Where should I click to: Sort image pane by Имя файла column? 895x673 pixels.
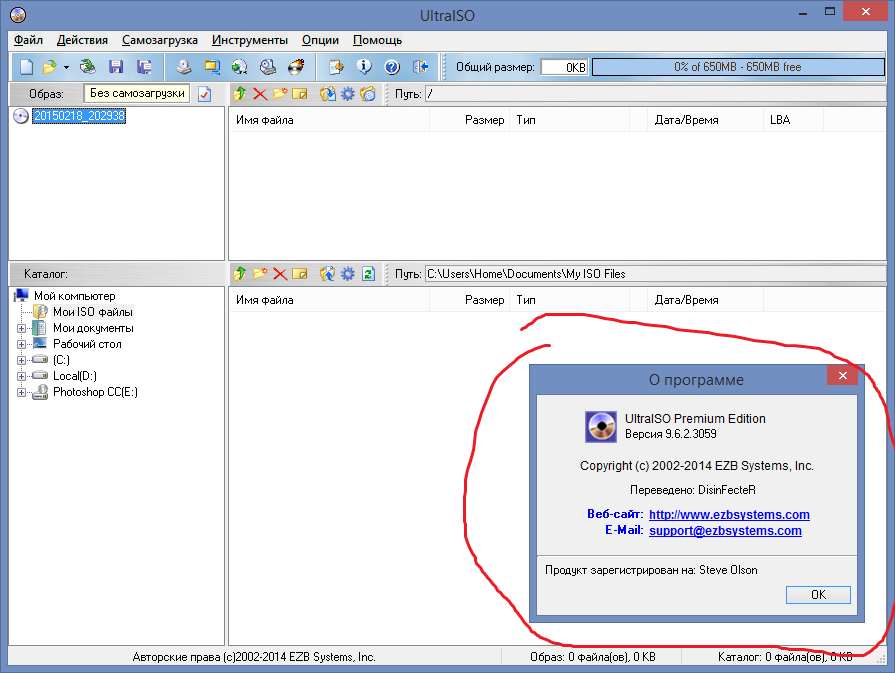pyautogui.click(x=329, y=120)
